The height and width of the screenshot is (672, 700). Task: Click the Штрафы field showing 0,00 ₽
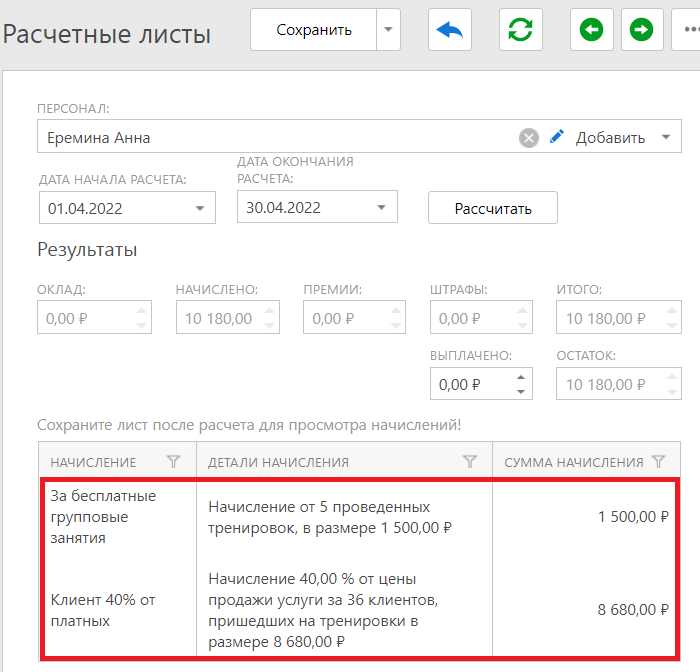pos(481,317)
